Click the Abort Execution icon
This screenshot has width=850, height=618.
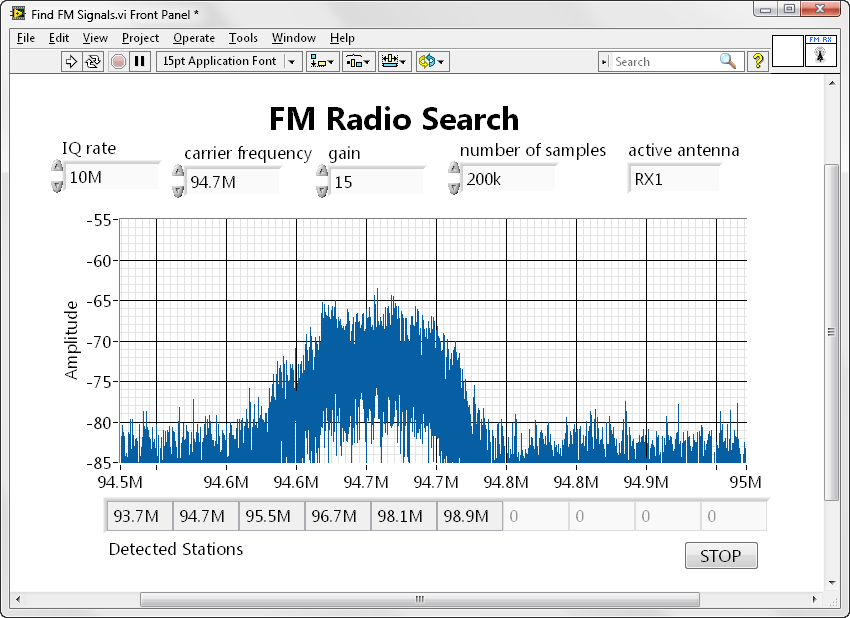(x=117, y=61)
